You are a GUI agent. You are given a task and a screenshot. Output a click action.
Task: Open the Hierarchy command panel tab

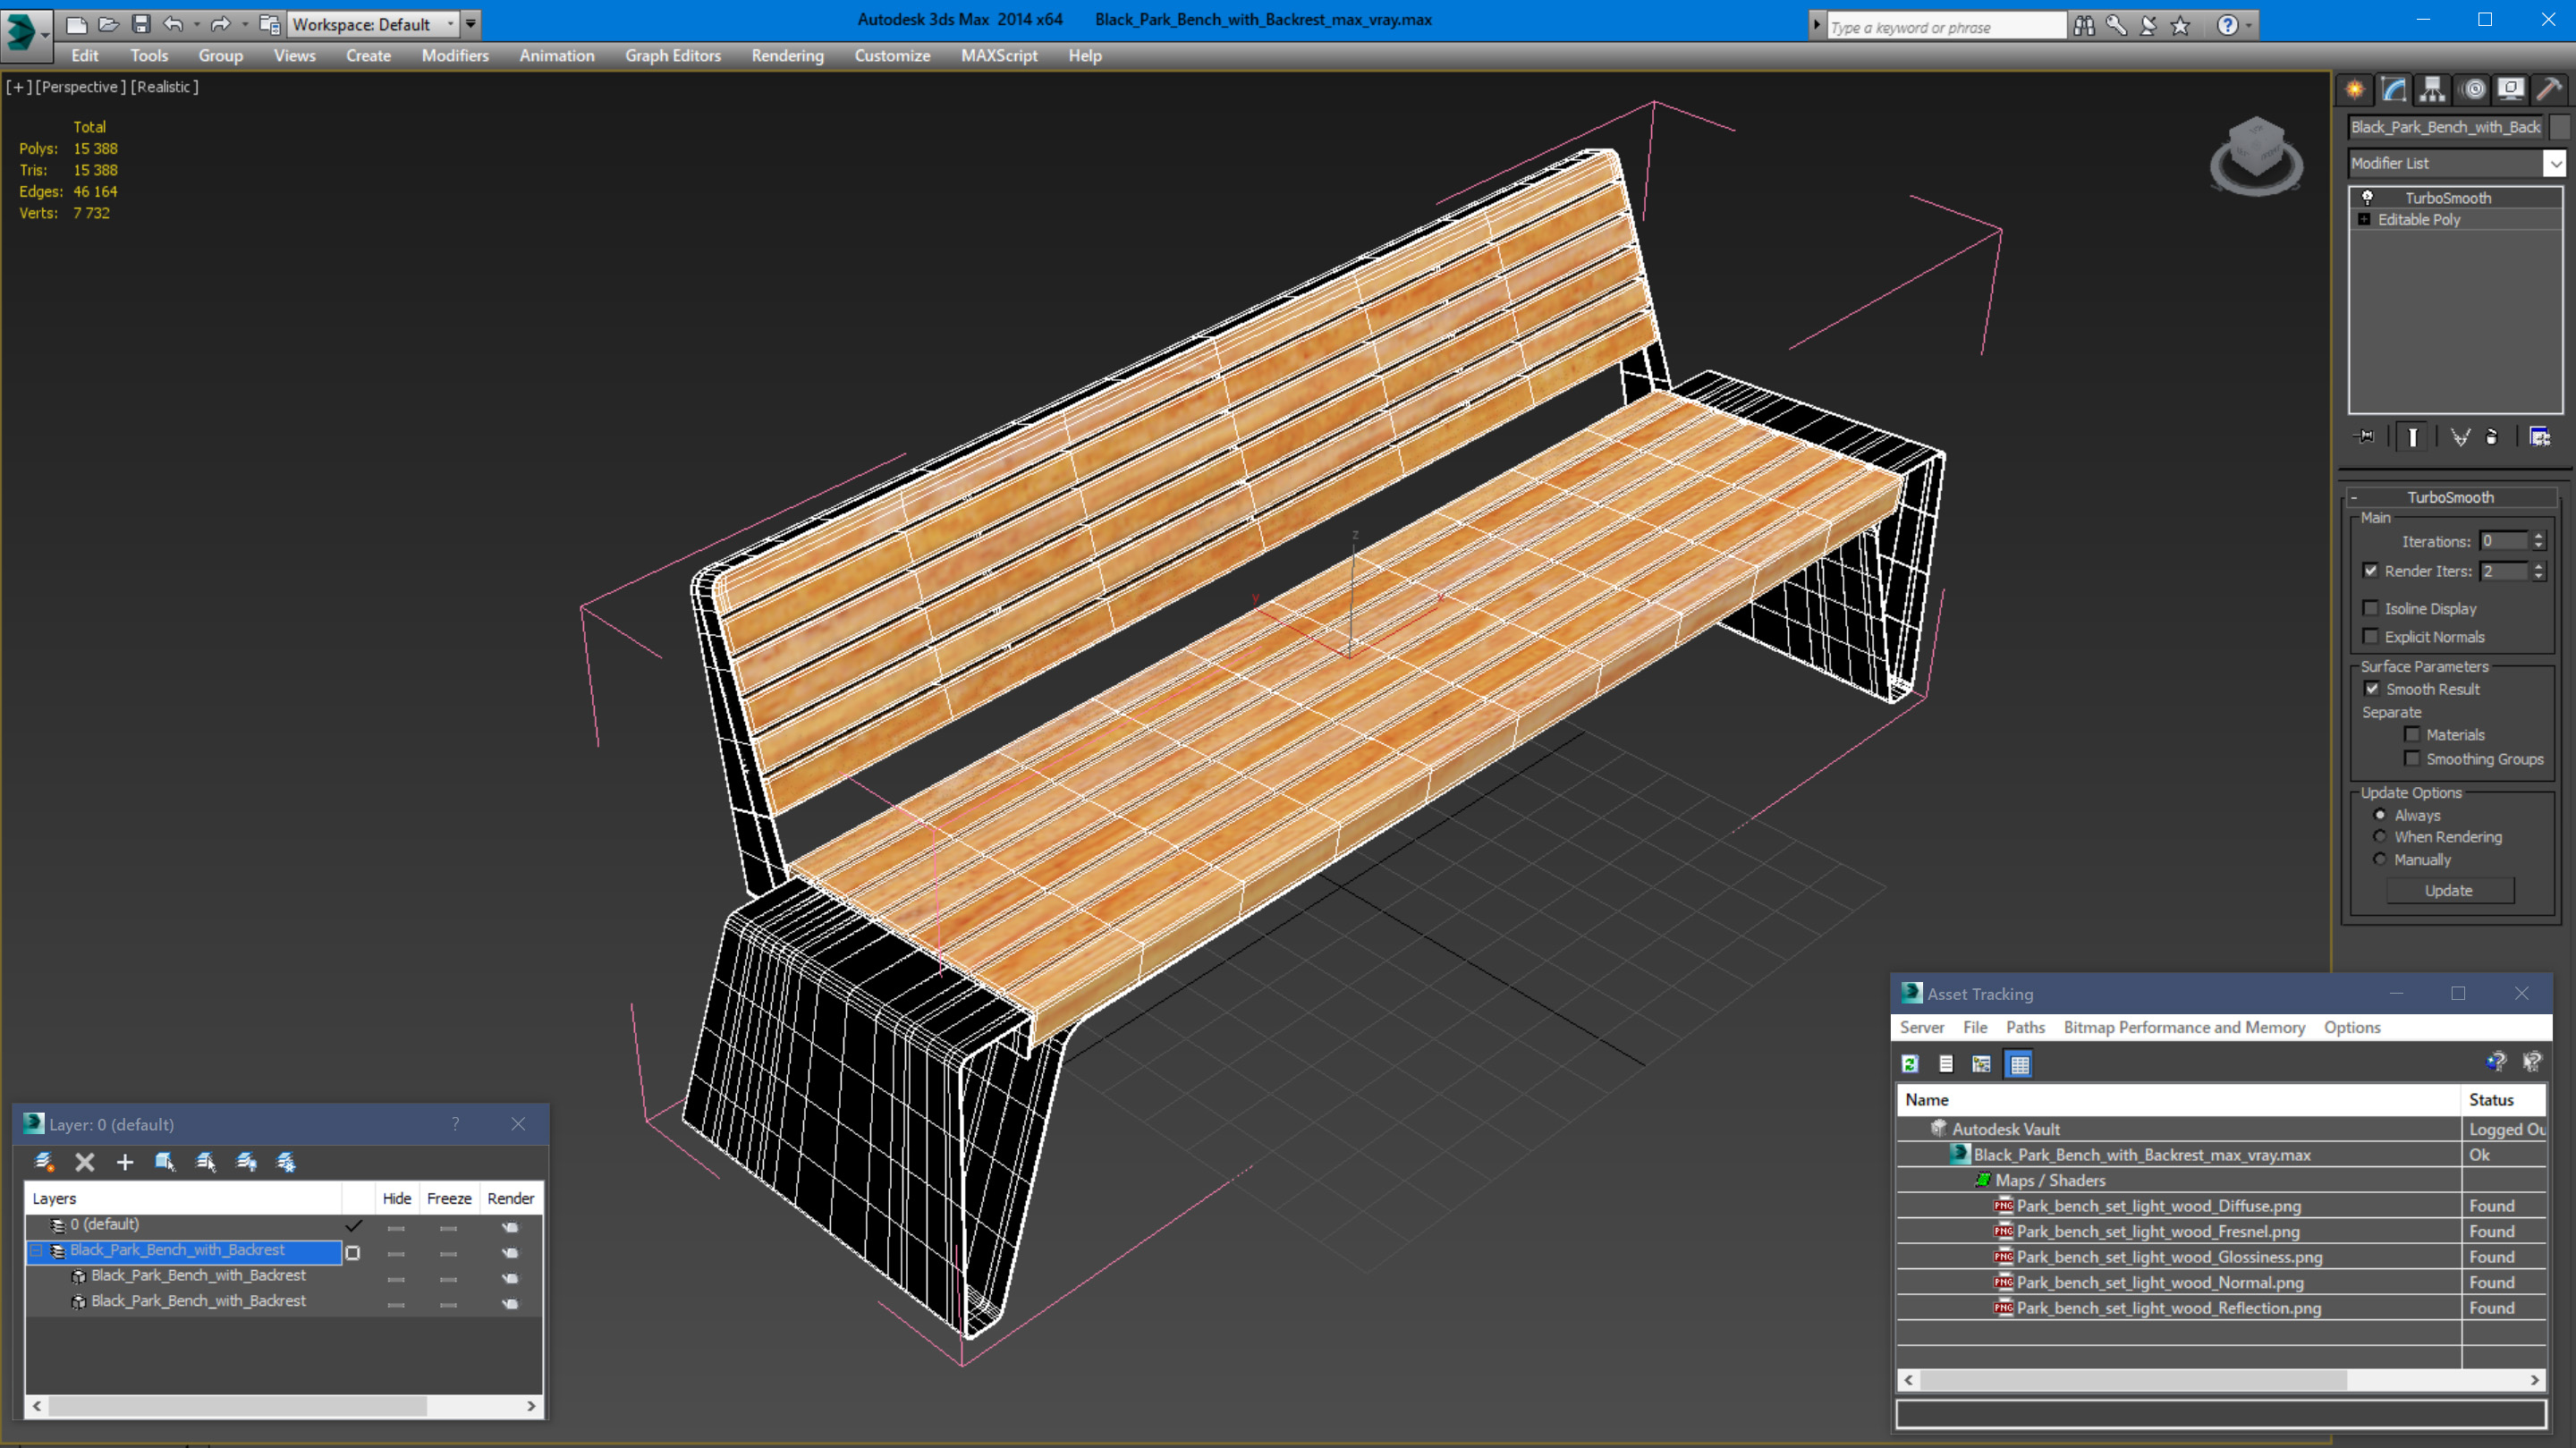(2432, 90)
